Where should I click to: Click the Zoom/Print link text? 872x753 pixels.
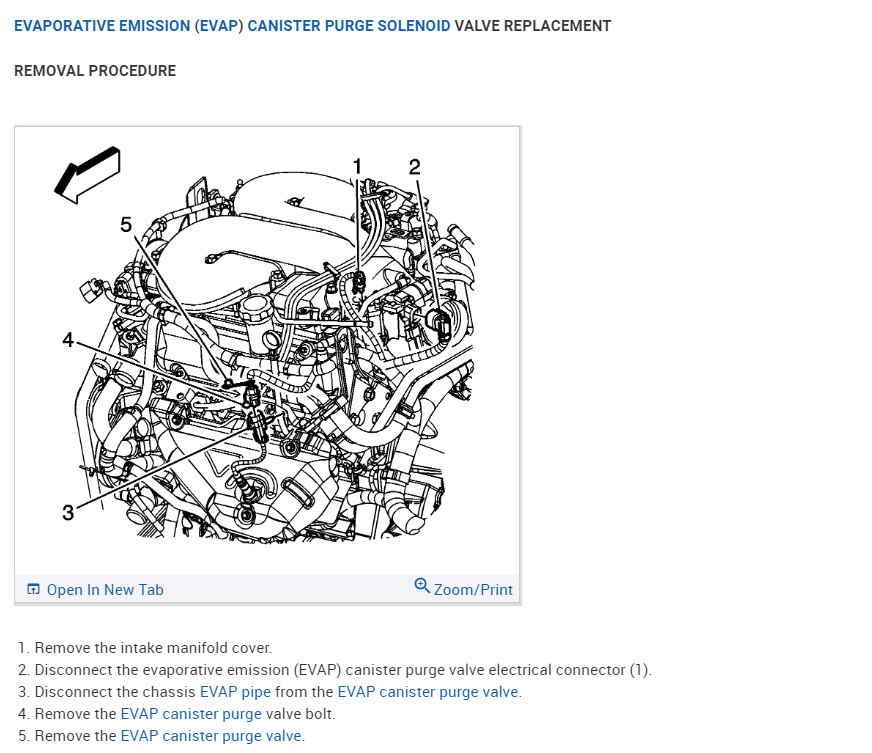(x=473, y=589)
